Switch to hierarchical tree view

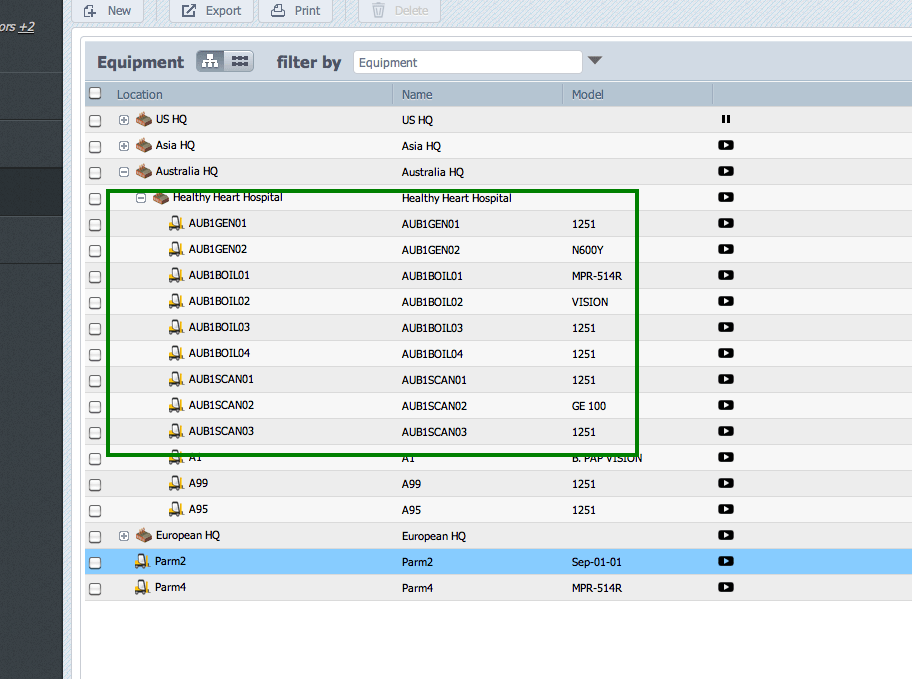pyautogui.click(x=210, y=60)
